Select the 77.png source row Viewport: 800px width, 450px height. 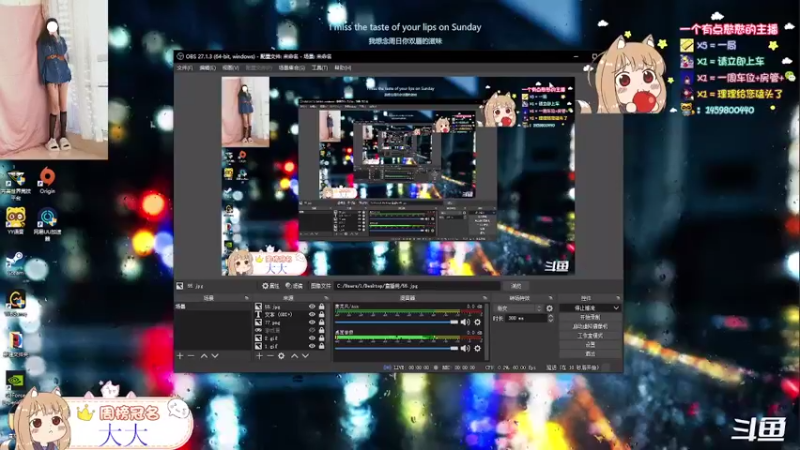pyautogui.click(x=290, y=322)
